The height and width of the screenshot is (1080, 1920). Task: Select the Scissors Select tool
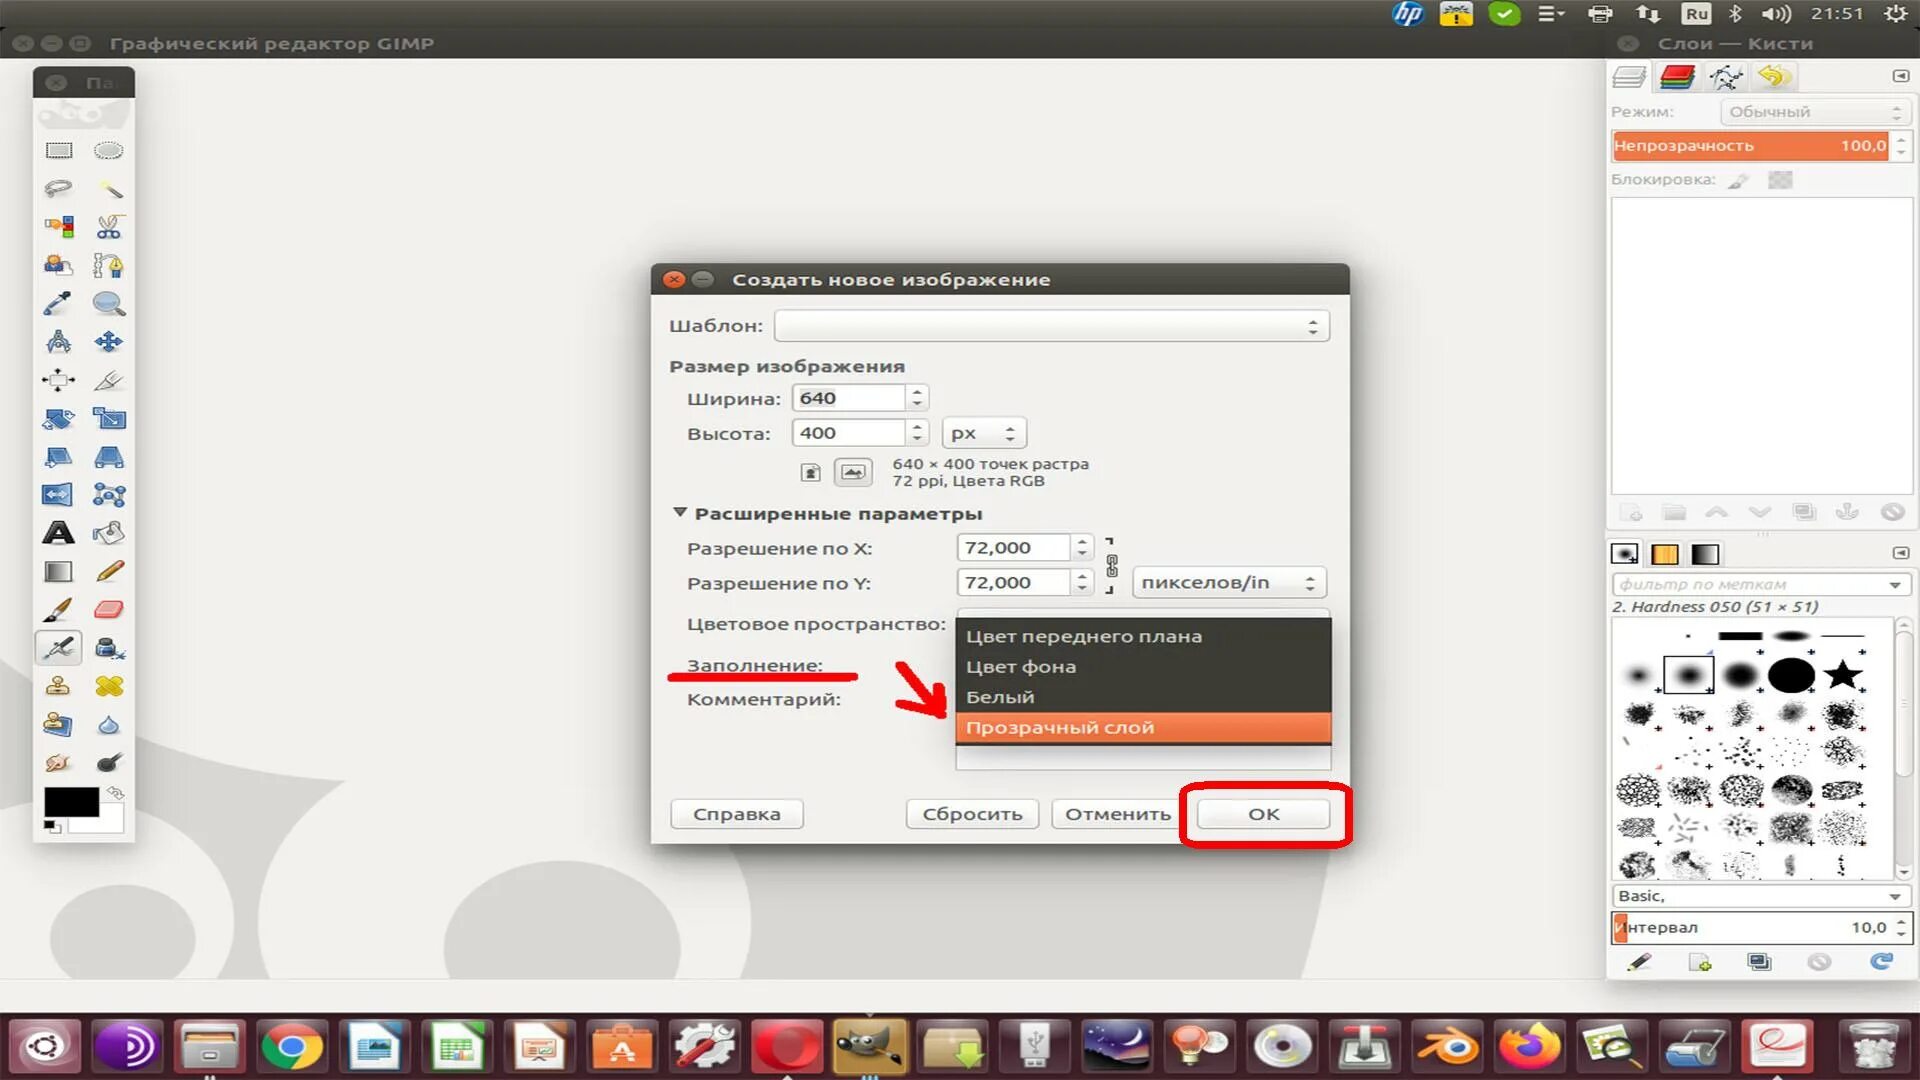tap(108, 227)
